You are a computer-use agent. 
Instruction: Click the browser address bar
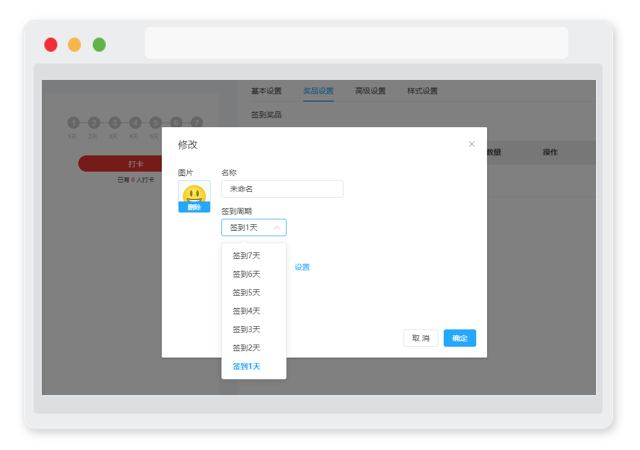click(356, 43)
